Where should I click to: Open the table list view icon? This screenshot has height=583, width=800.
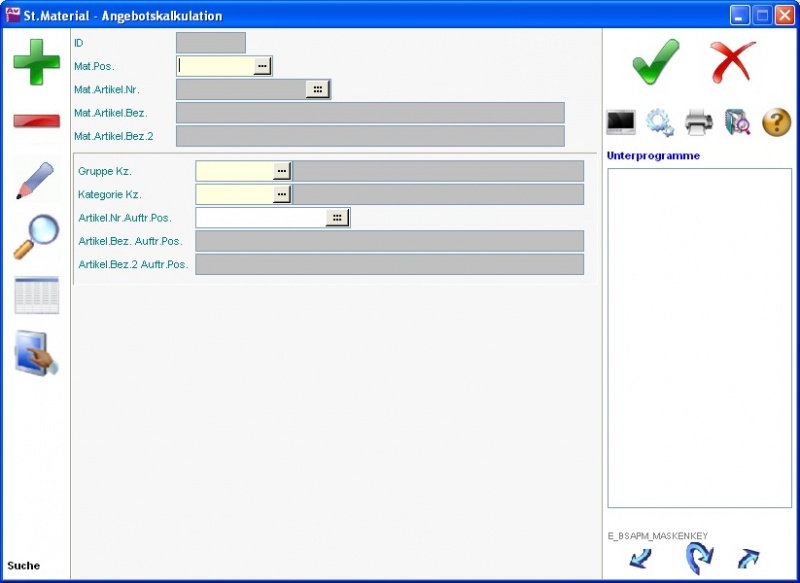36,296
